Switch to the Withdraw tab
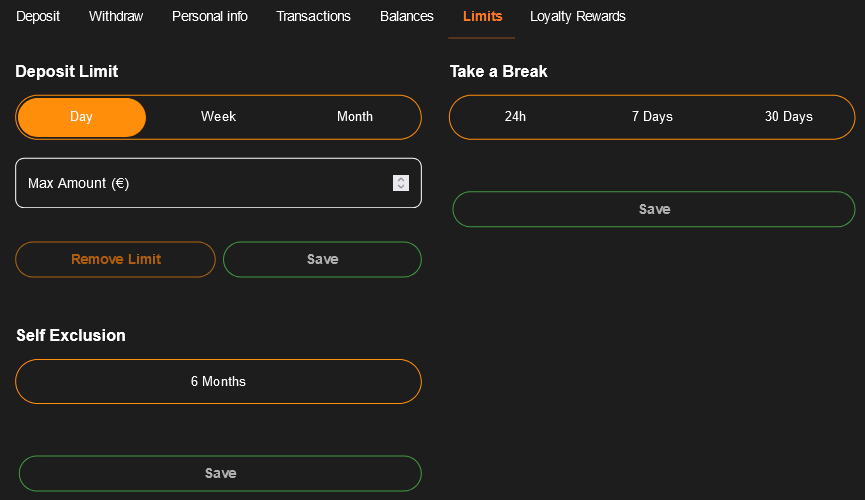The width and height of the screenshot is (865, 500). (x=116, y=17)
